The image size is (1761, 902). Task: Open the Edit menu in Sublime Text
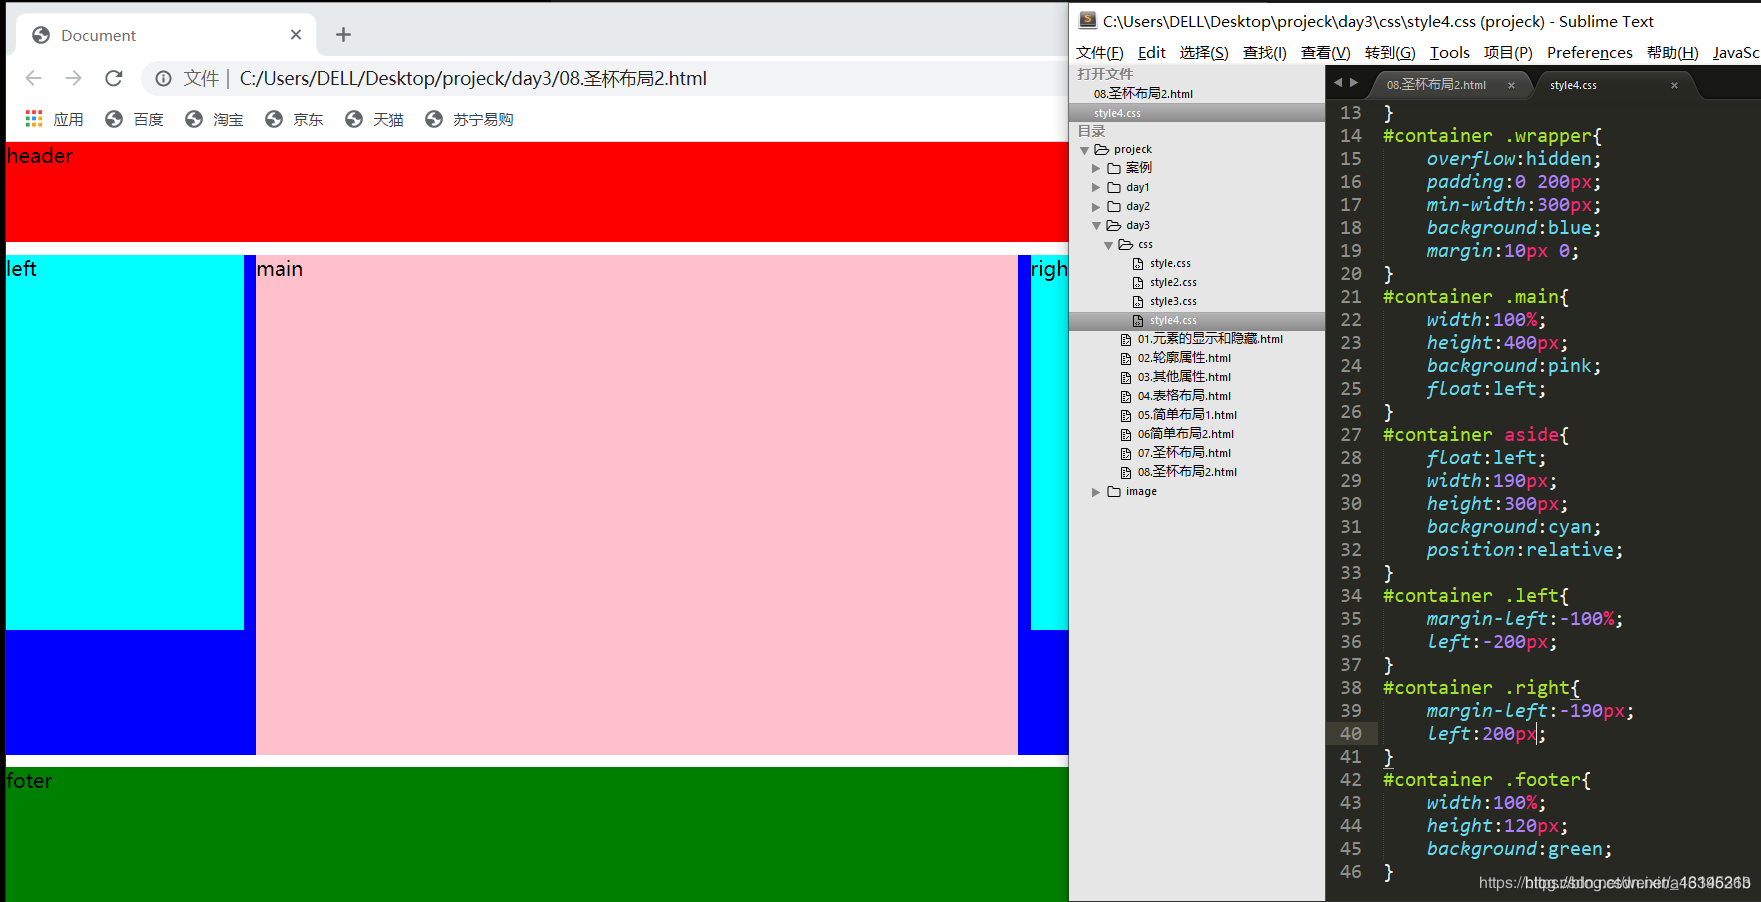pos(1151,52)
